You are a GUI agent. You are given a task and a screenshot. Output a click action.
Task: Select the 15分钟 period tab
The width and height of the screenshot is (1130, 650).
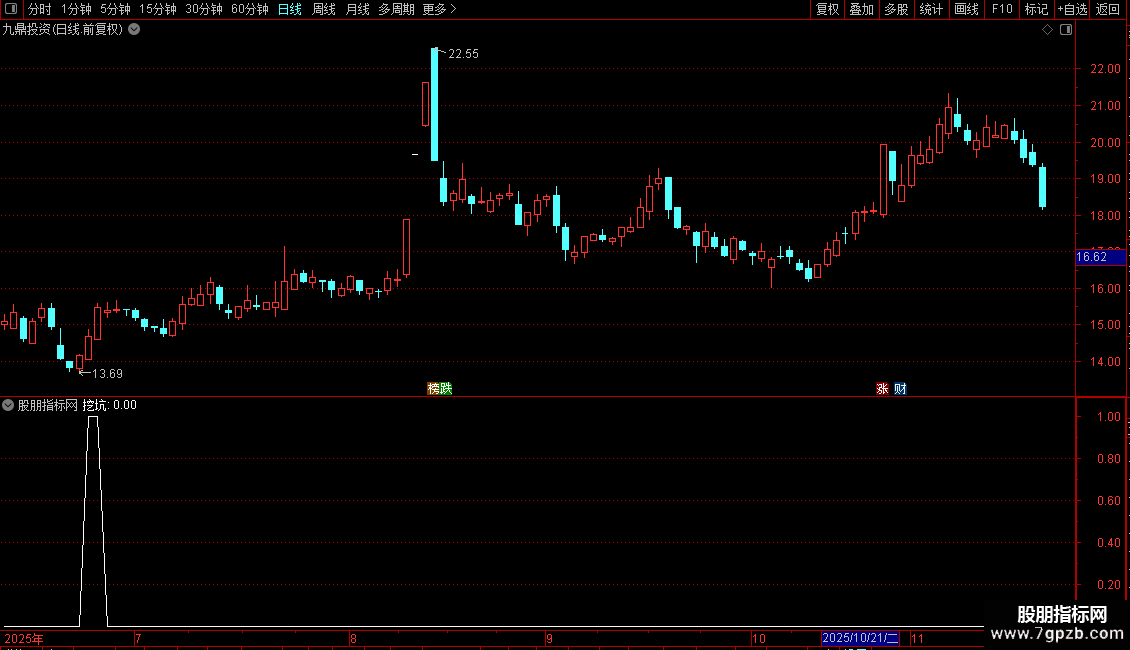pos(157,9)
